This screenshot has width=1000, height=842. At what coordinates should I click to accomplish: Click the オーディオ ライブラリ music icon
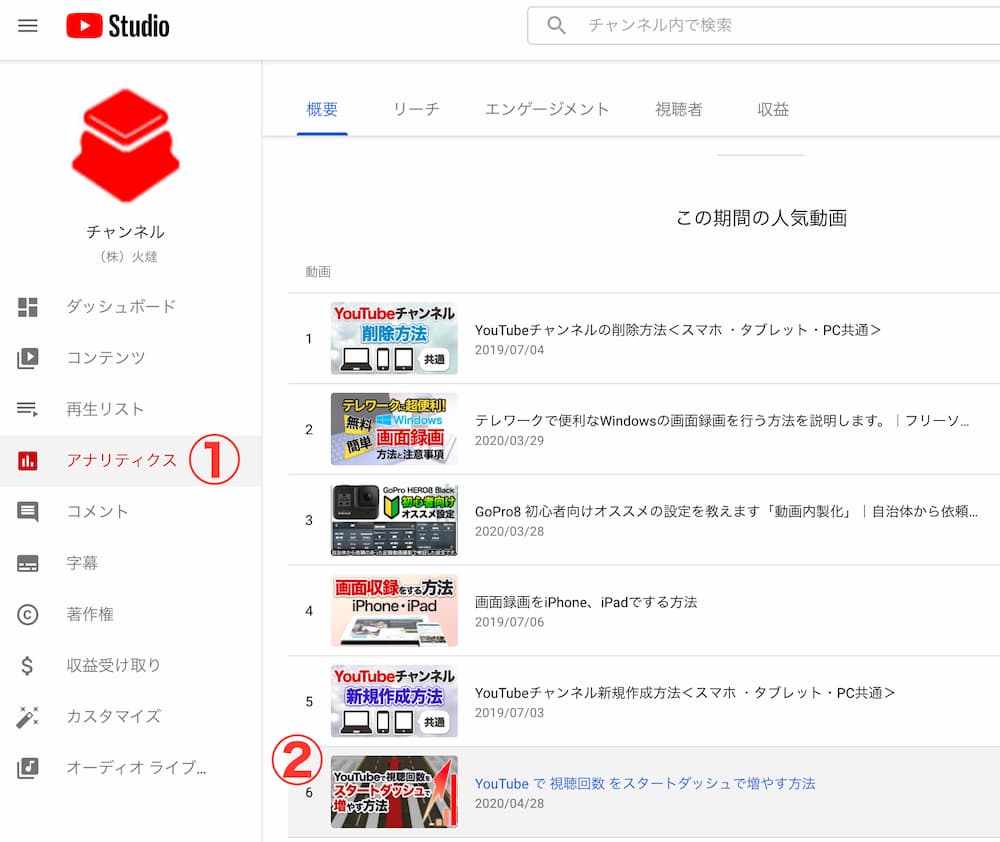[x=27, y=768]
